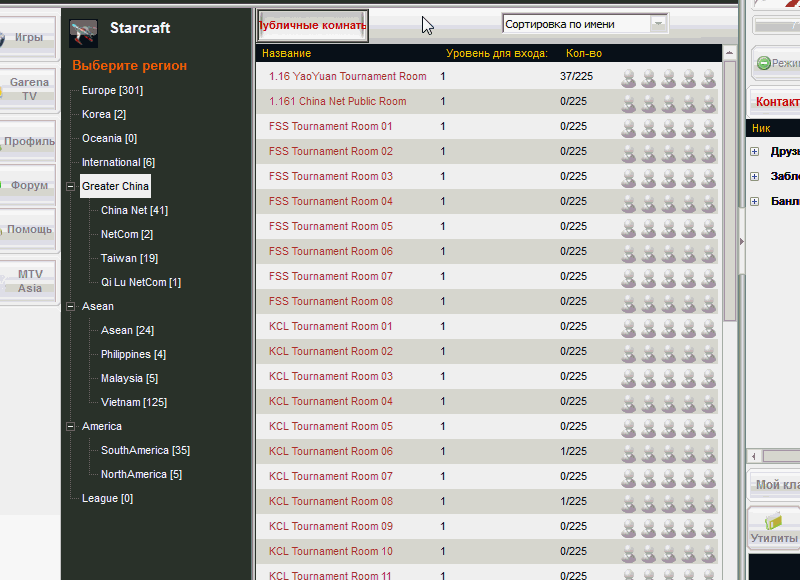Click player icons for YaoYuan Tournament Room
The image size is (800, 580).
point(668,77)
